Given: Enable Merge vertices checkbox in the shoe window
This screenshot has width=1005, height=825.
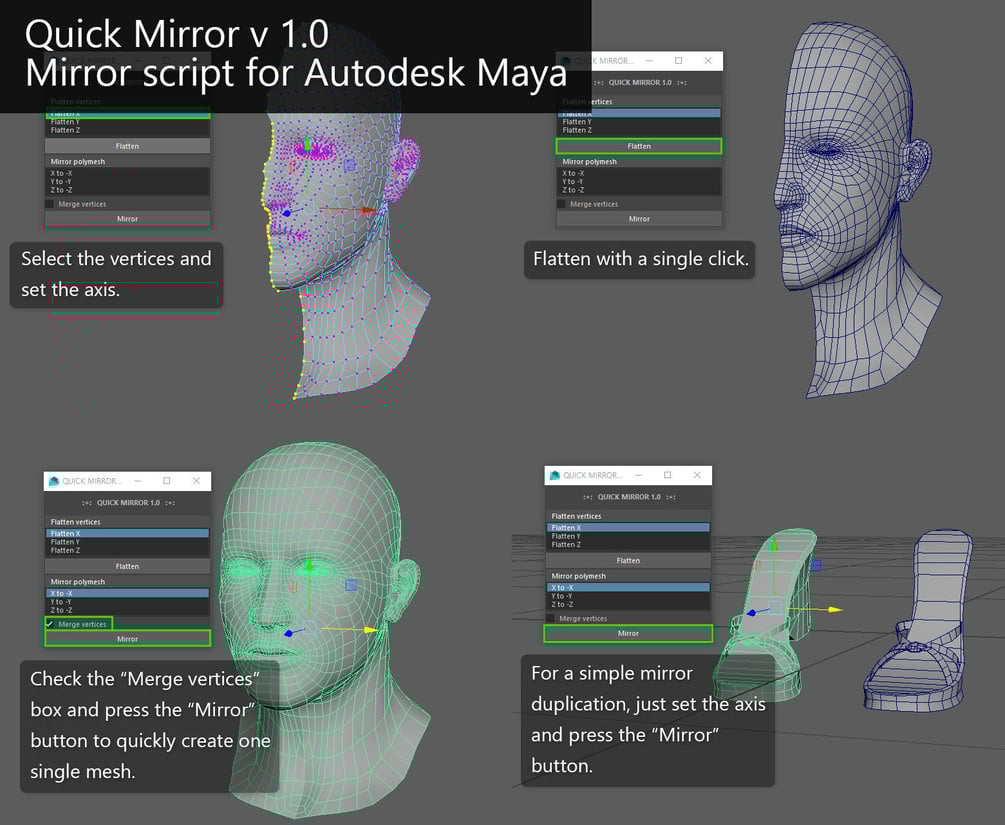Looking at the screenshot, I should tap(551, 618).
